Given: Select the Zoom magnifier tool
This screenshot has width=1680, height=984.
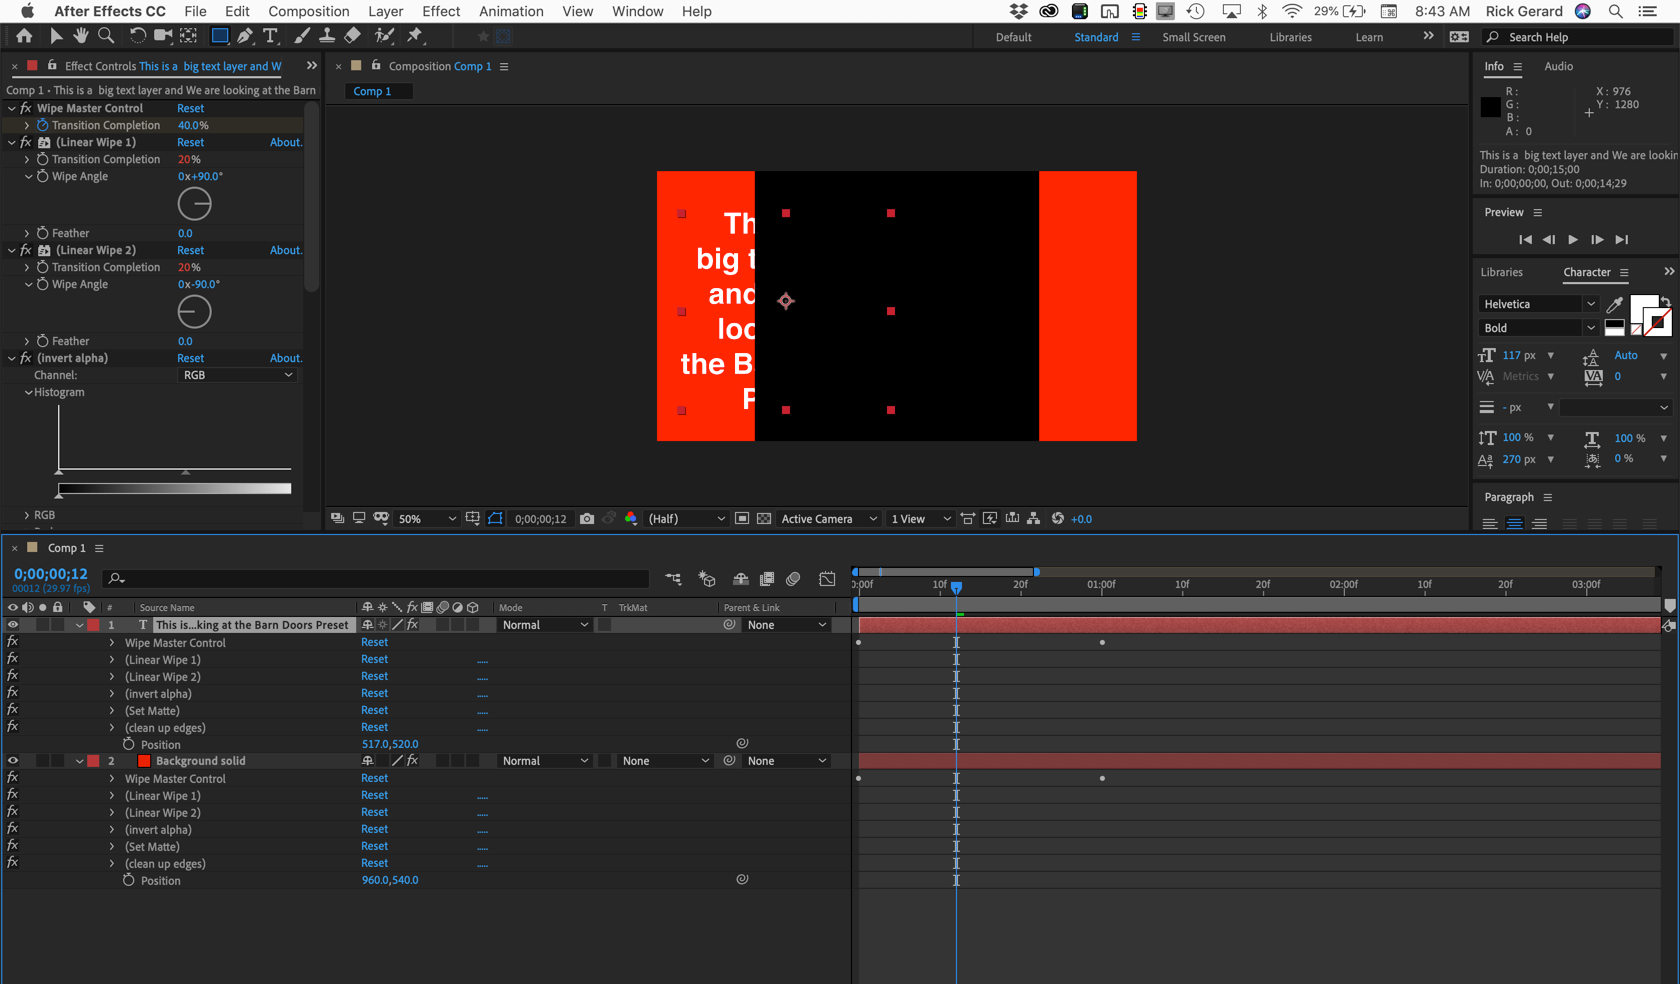Looking at the screenshot, I should [x=106, y=36].
